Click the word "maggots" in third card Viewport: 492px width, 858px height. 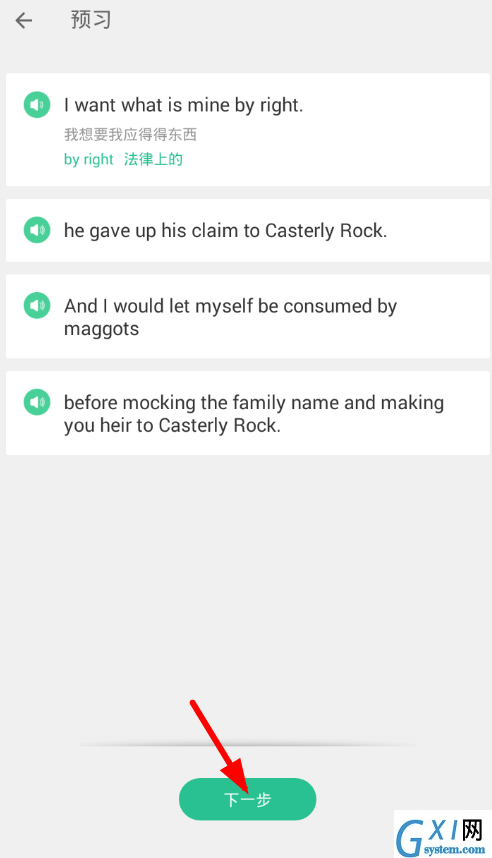(102, 329)
